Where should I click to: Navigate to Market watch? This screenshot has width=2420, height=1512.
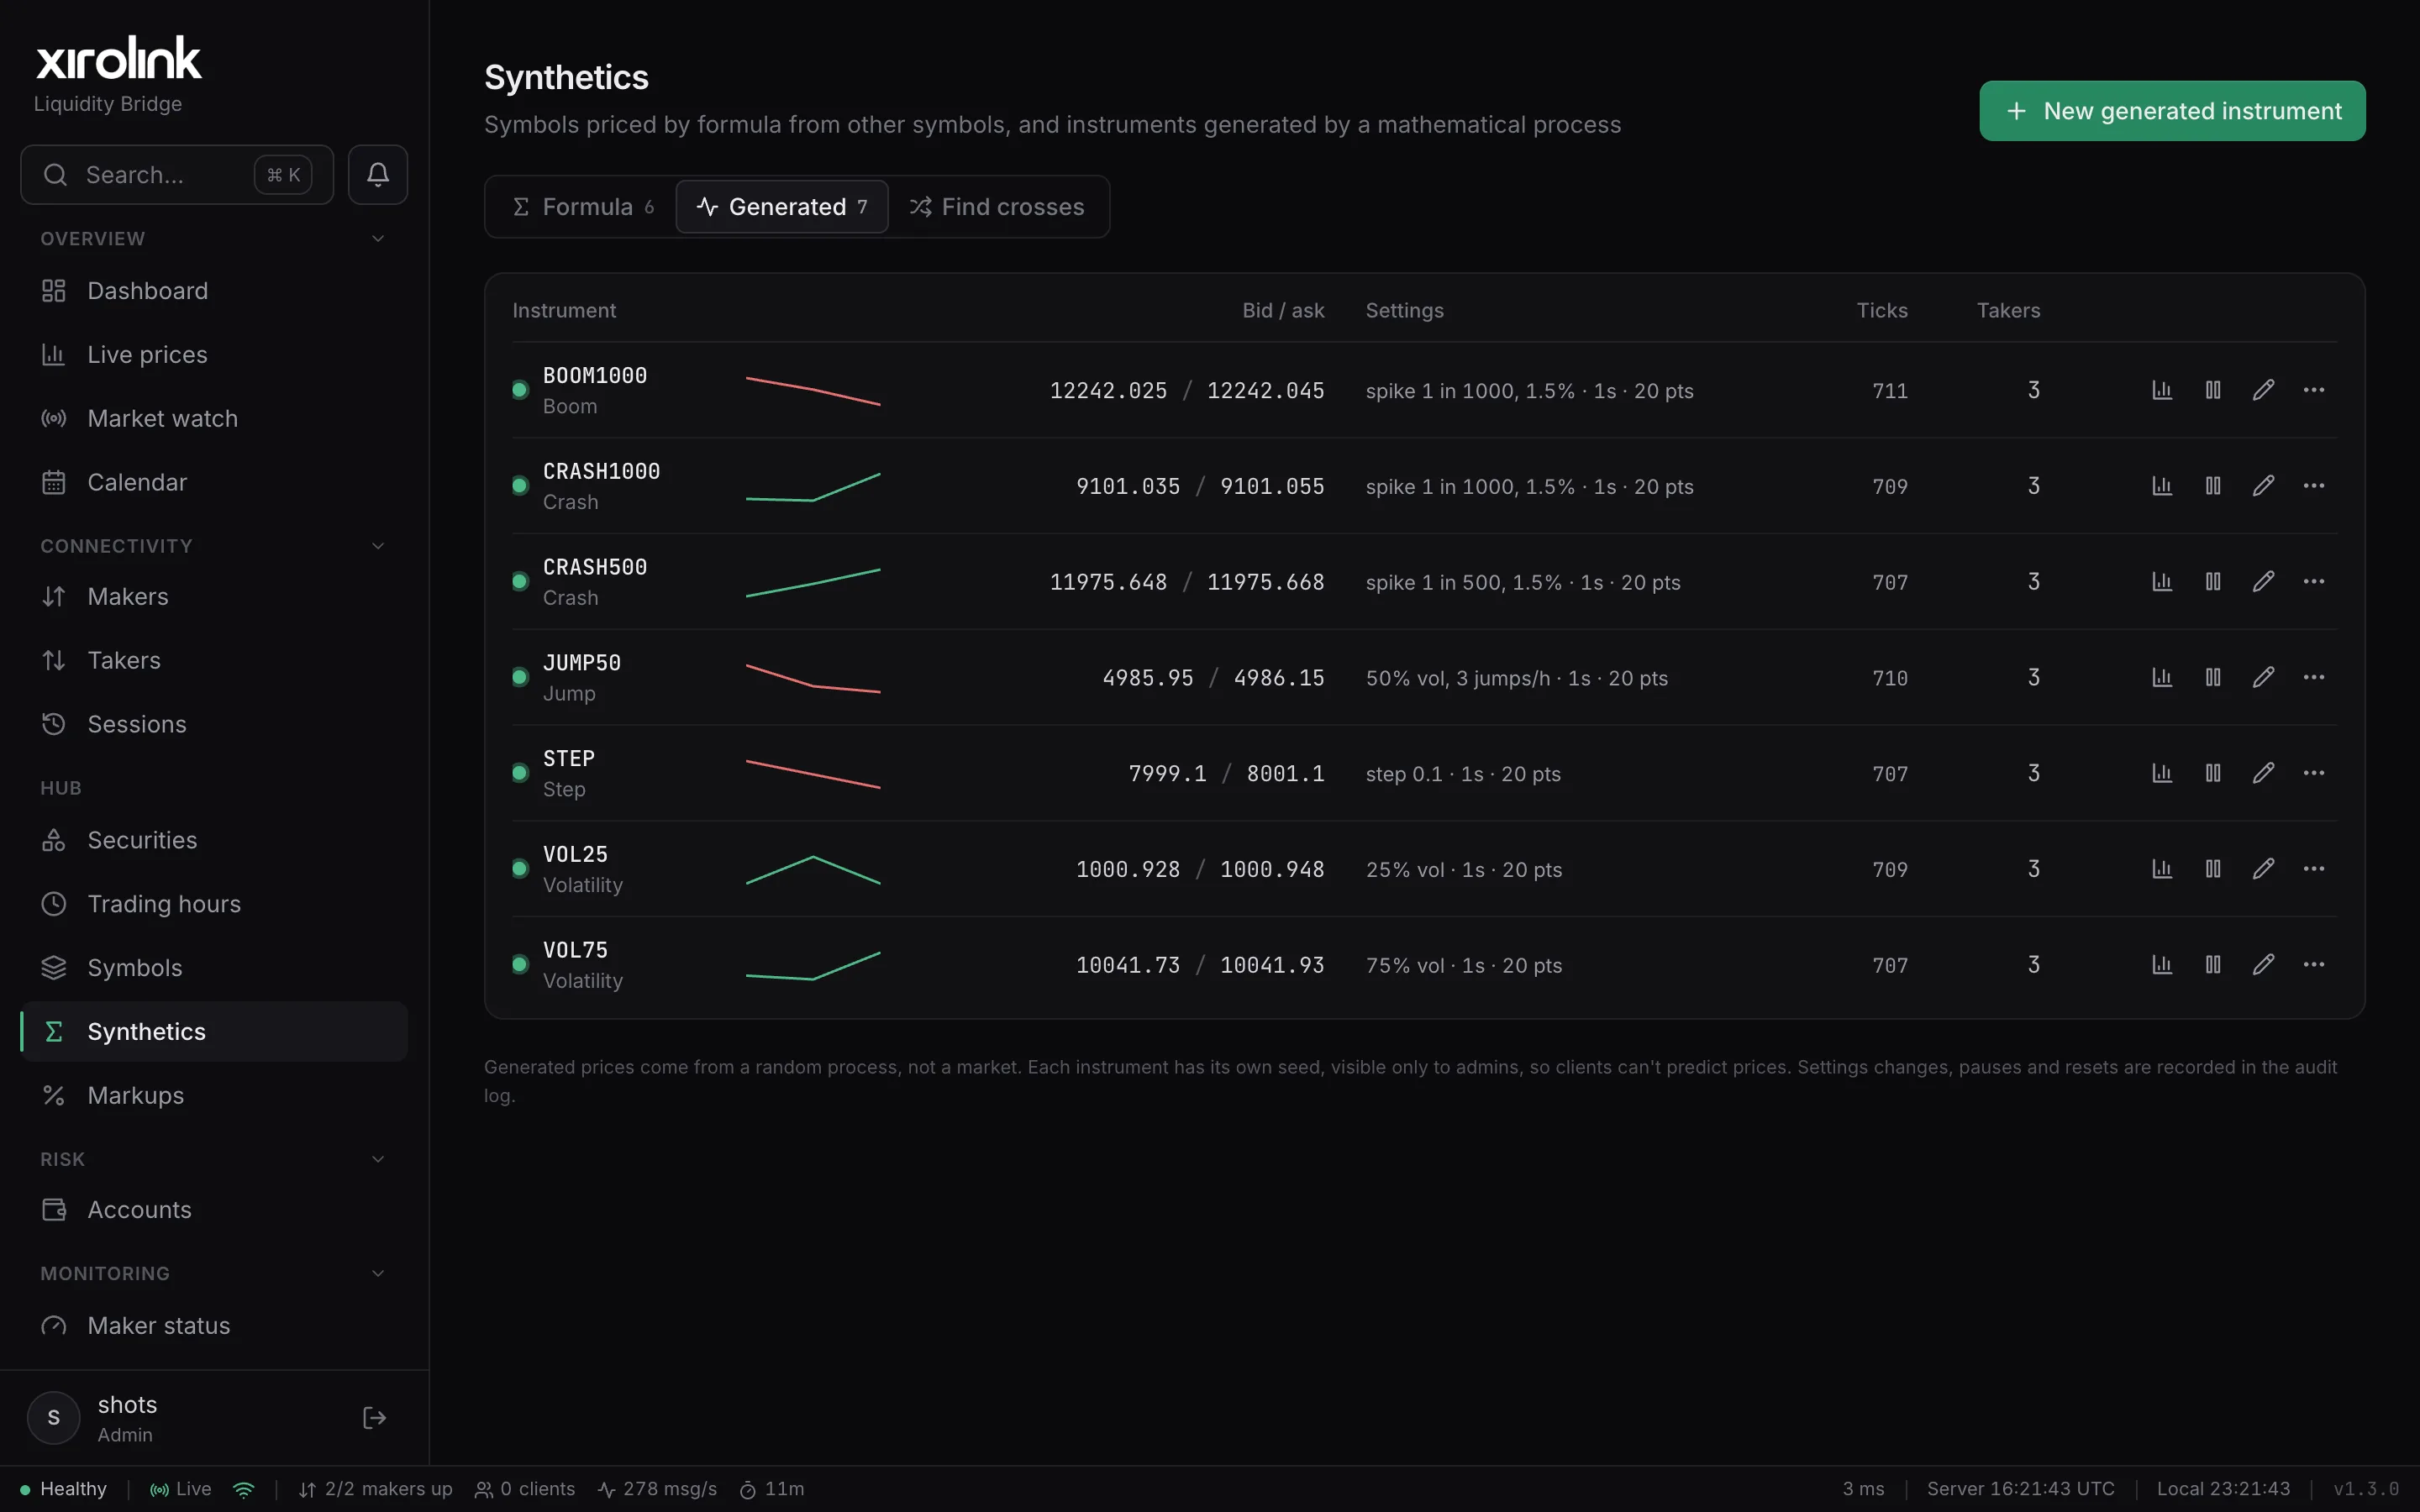(214, 419)
